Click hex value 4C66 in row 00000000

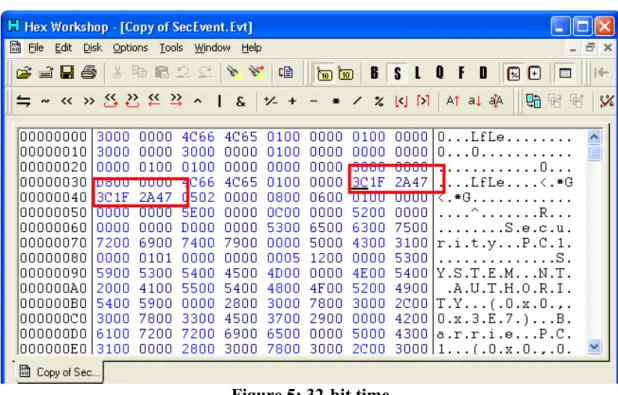pyautogui.click(x=198, y=136)
